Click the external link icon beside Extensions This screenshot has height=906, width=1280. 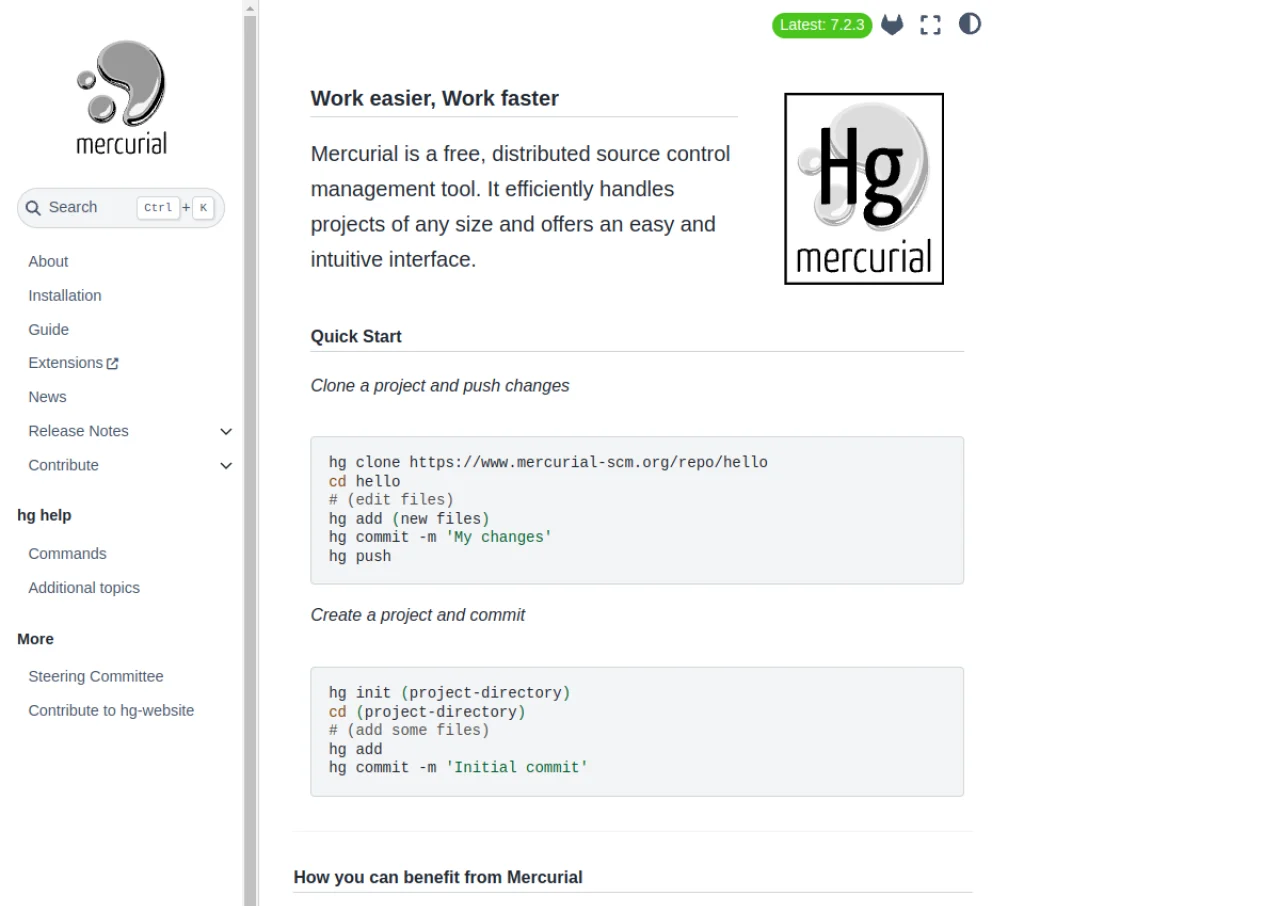[113, 364]
